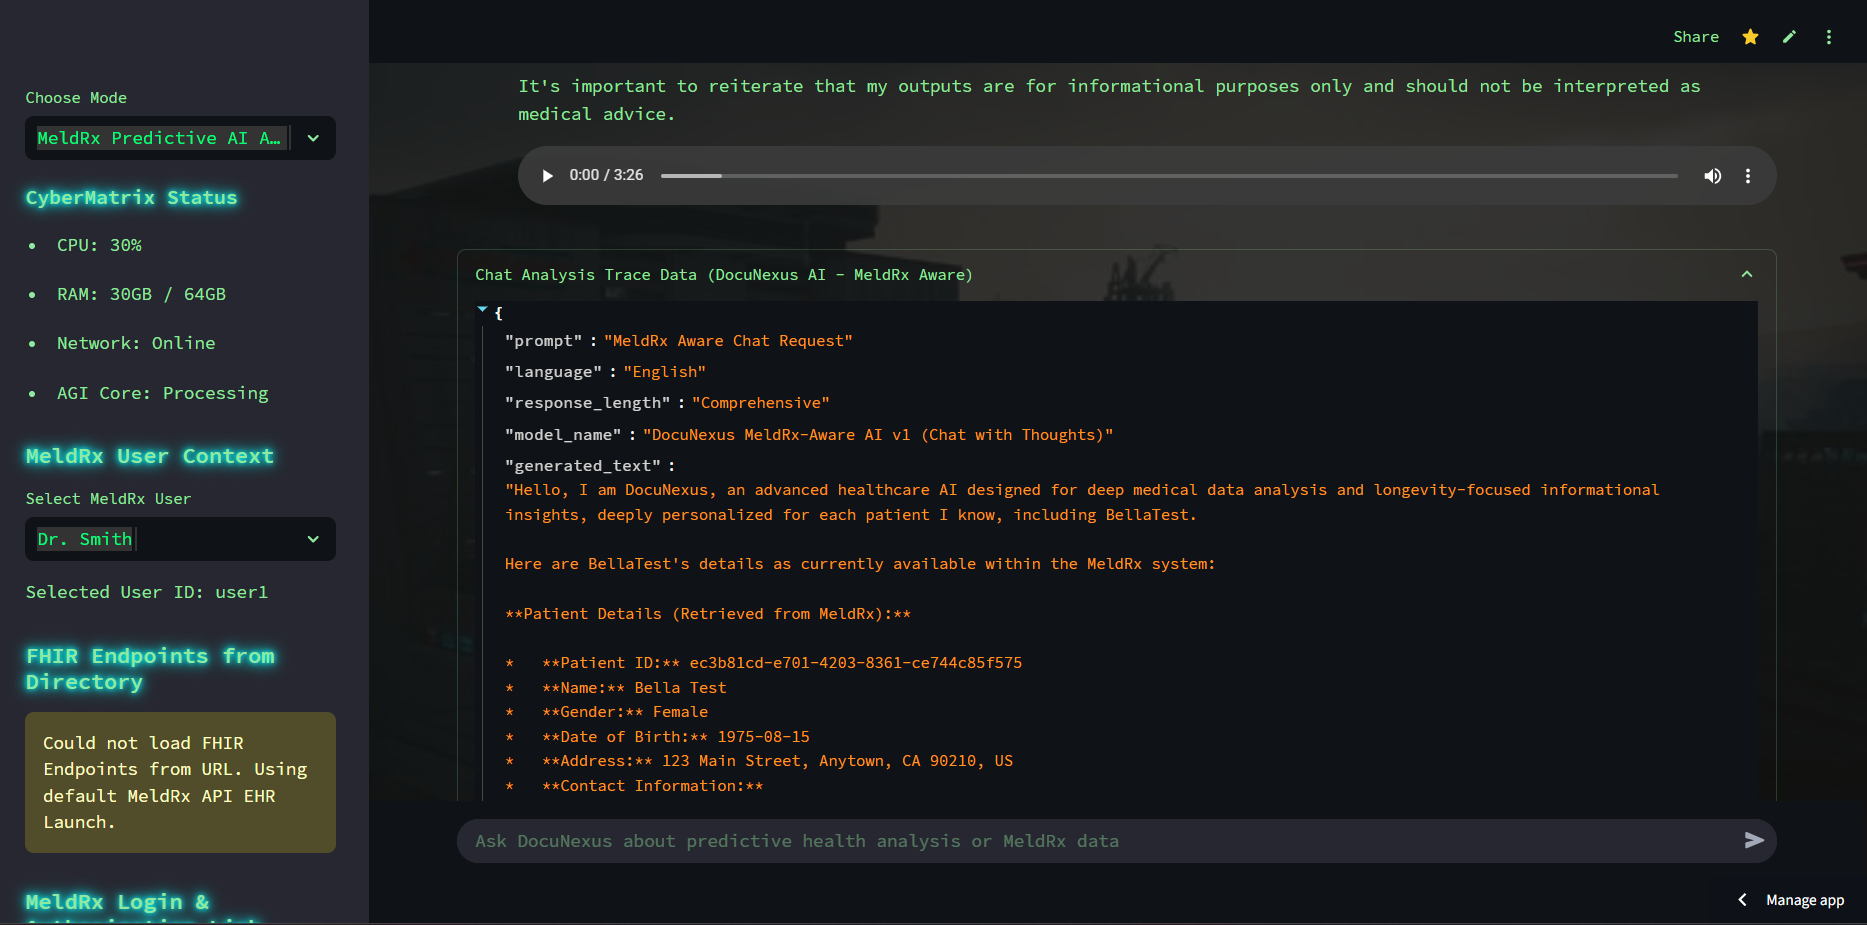The height and width of the screenshot is (925, 1867).
Task: Click the chevron beside Manage app
Action: pyautogui.click(x=1742, y=900)
